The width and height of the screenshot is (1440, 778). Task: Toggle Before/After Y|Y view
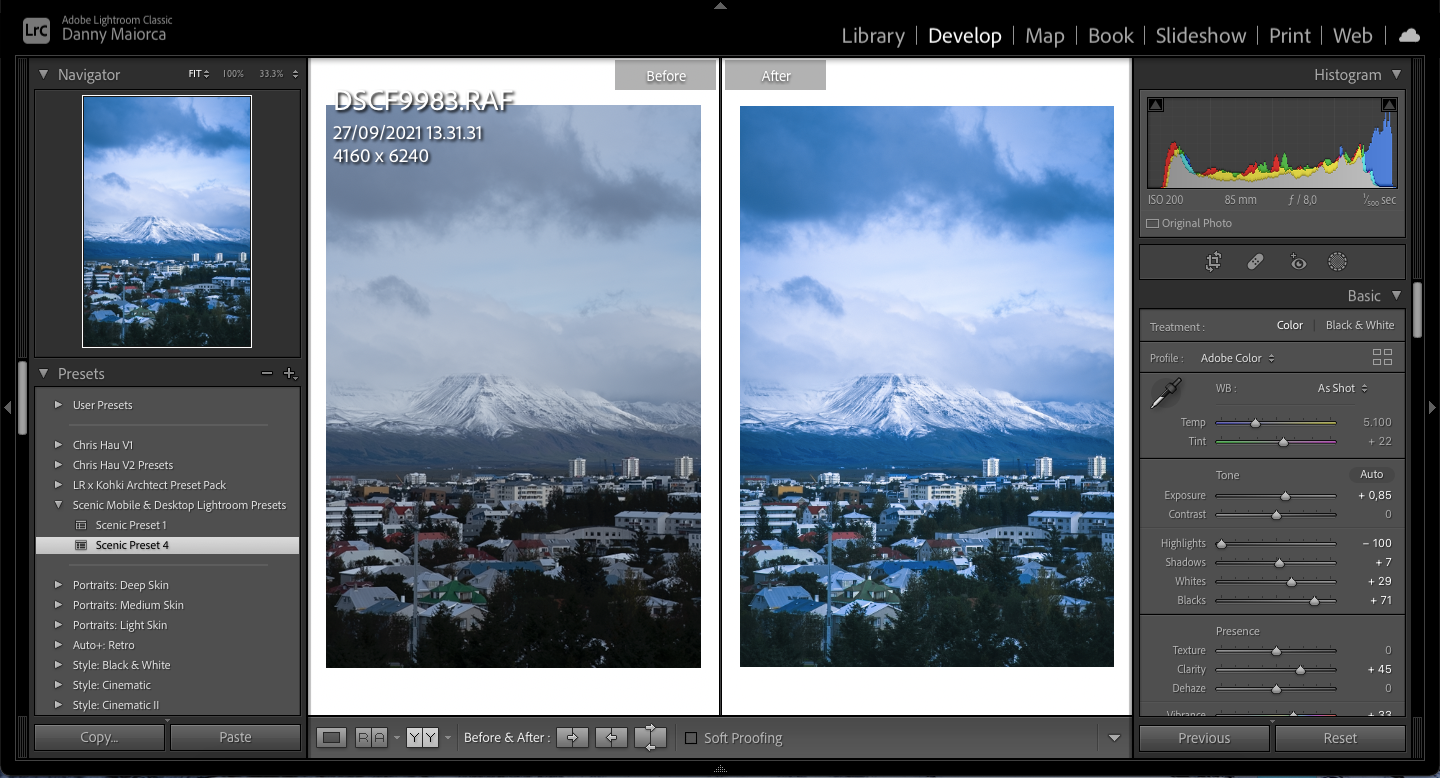[x=422, y=738]
